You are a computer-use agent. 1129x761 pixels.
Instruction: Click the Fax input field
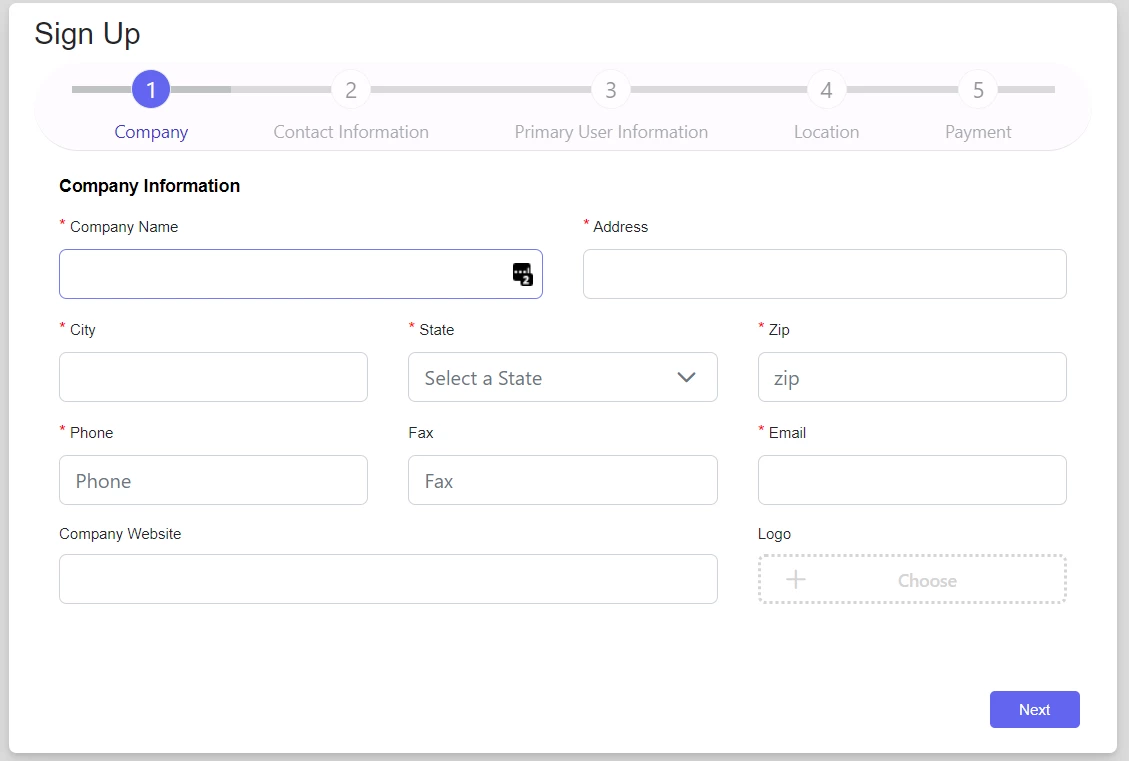point(562,480)
